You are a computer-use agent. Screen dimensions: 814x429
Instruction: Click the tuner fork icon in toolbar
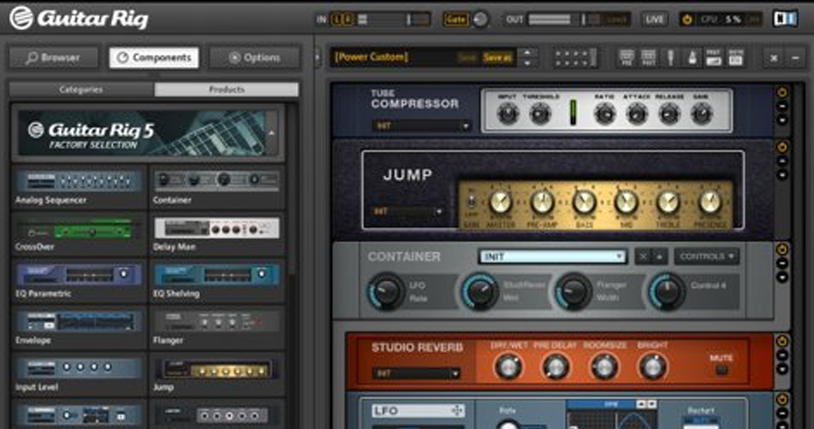point(671,58)
